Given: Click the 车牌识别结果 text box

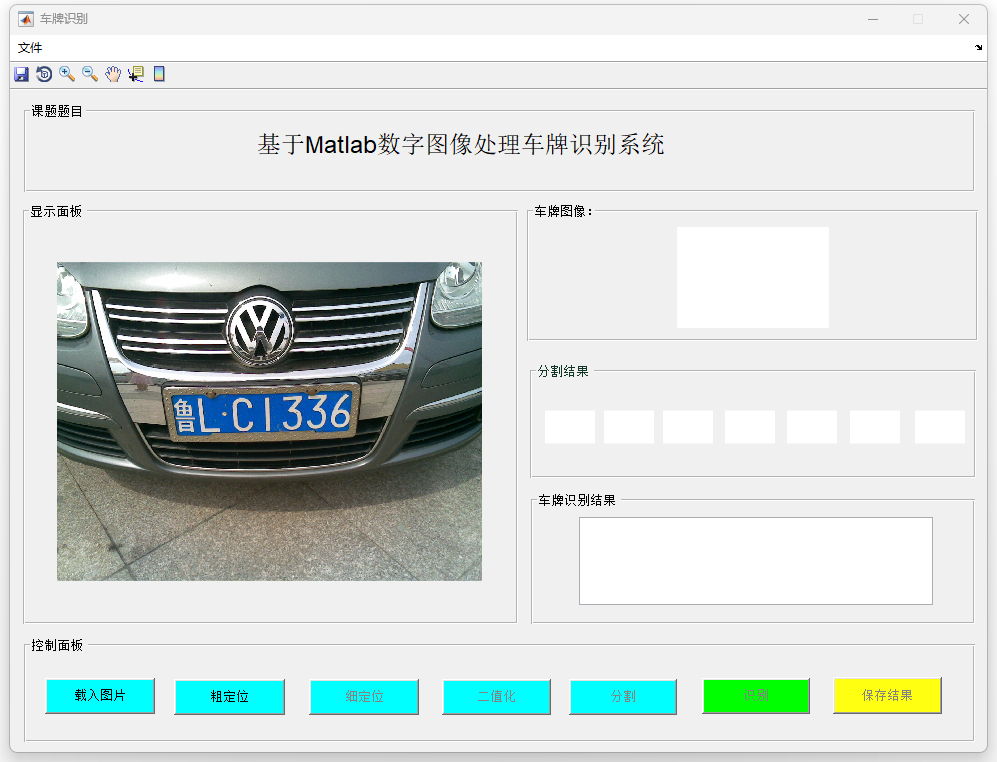Looking at the screenshot, I should click(755, 561).
